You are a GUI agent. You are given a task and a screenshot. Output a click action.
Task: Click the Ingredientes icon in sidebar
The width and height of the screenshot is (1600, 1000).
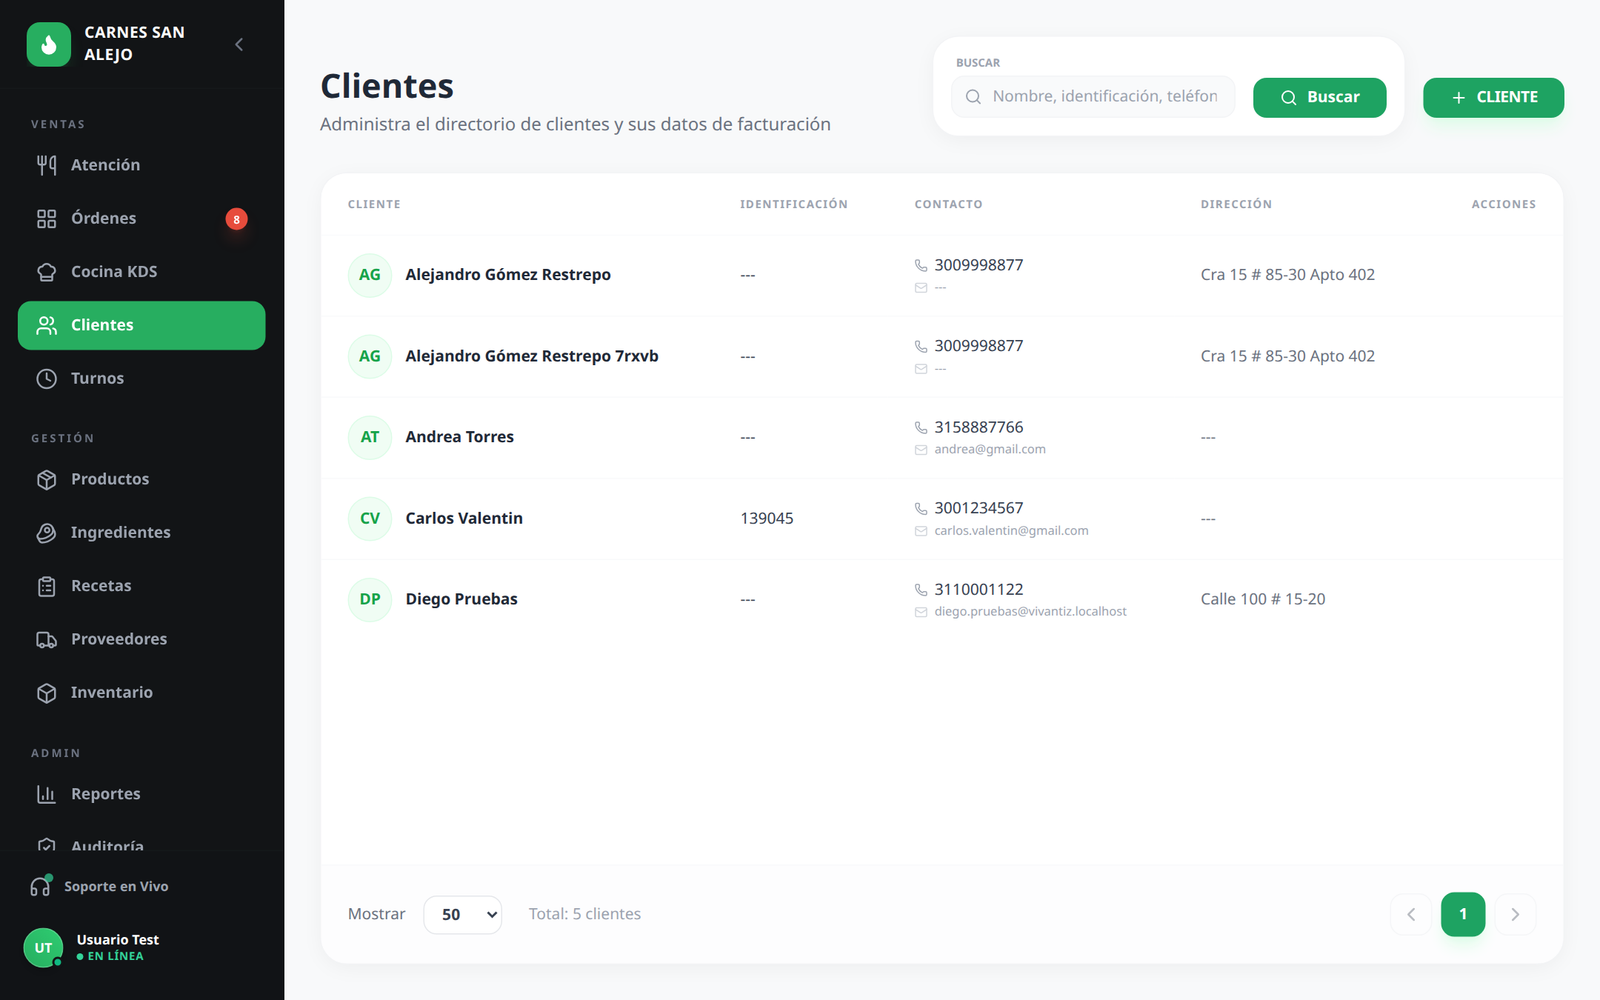tap(47, 532)
